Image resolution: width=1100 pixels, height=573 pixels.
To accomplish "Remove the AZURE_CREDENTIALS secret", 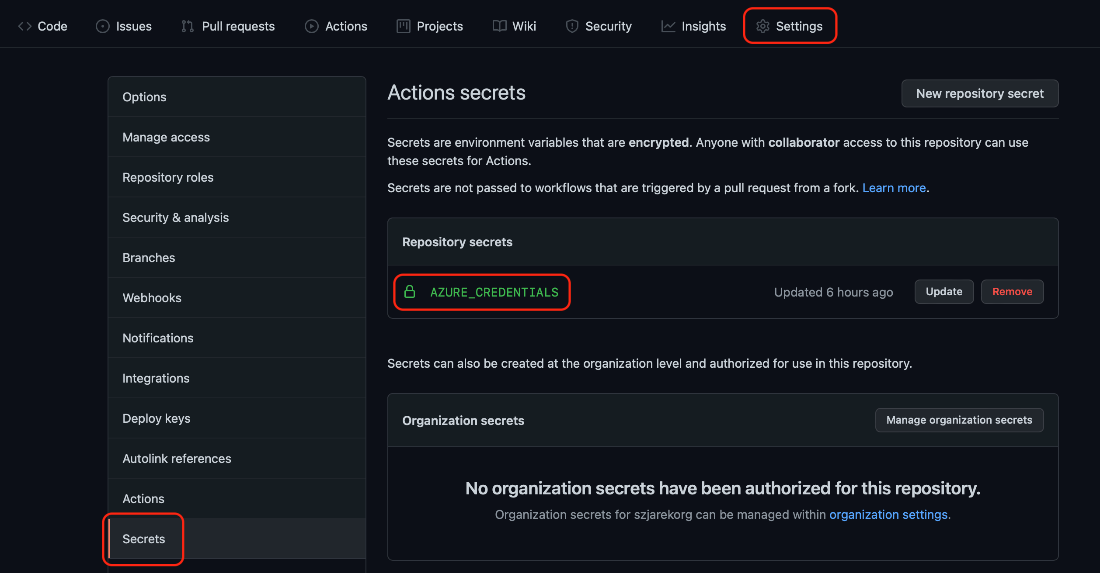I will 1012,292.
